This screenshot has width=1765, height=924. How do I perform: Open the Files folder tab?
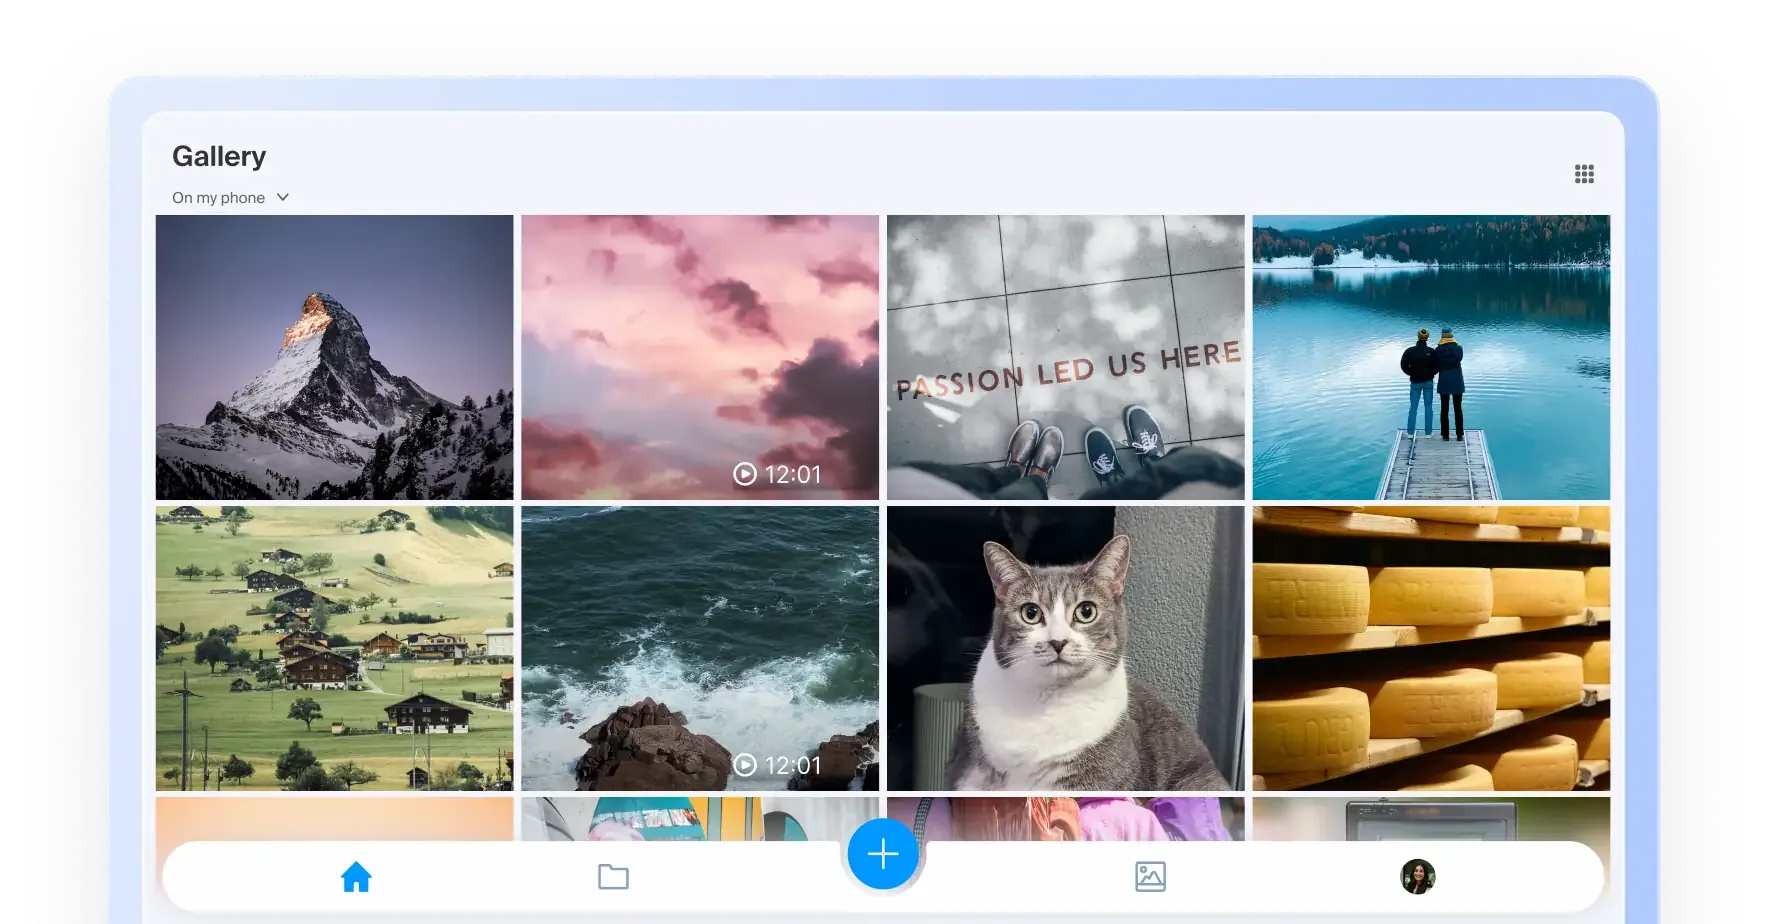click(x=613, y=877)
